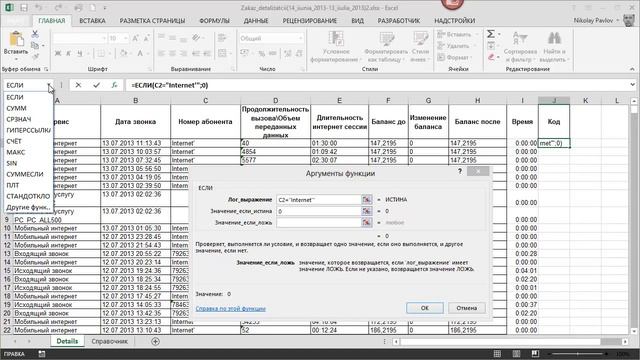Open the ДАННЫЕ ribbon tab
The width and height of the screenshot is (640, 360).
pos(256,20)
